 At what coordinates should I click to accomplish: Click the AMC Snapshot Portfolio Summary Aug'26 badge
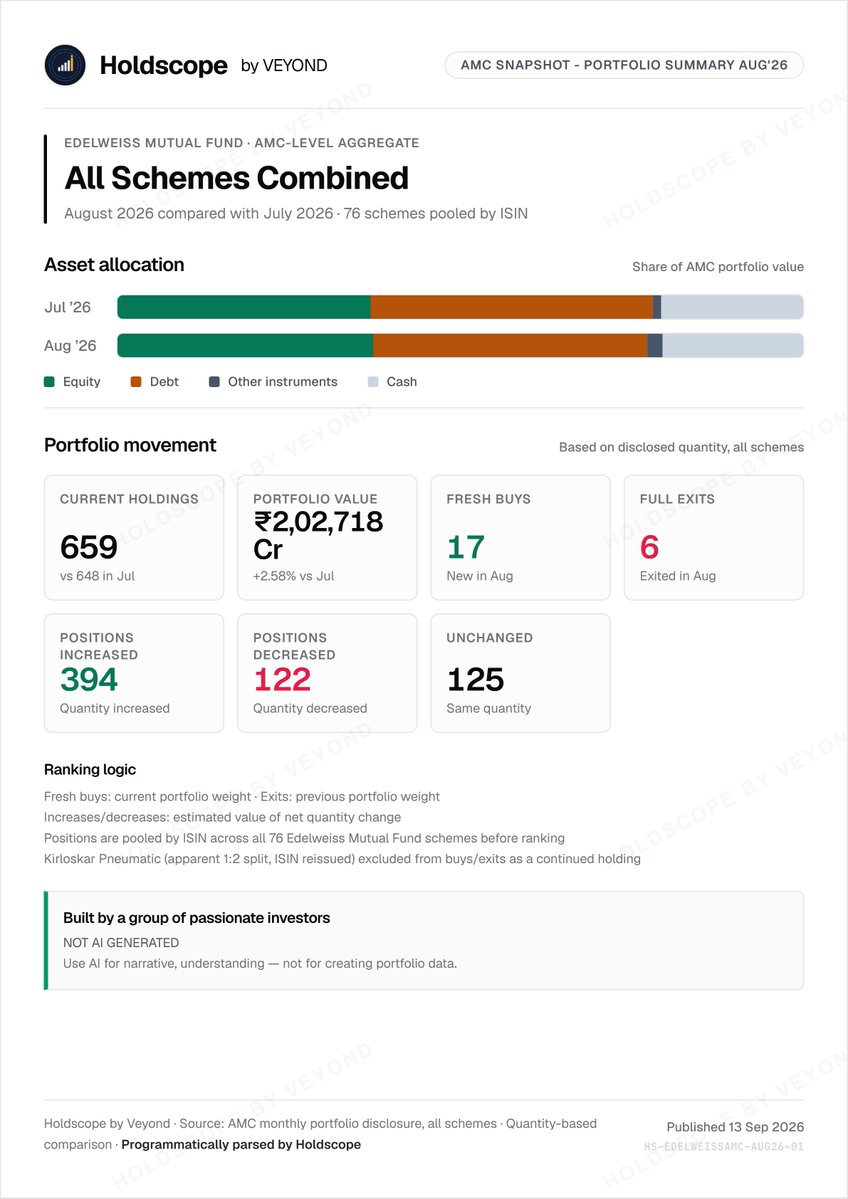[x=624, y=65]
